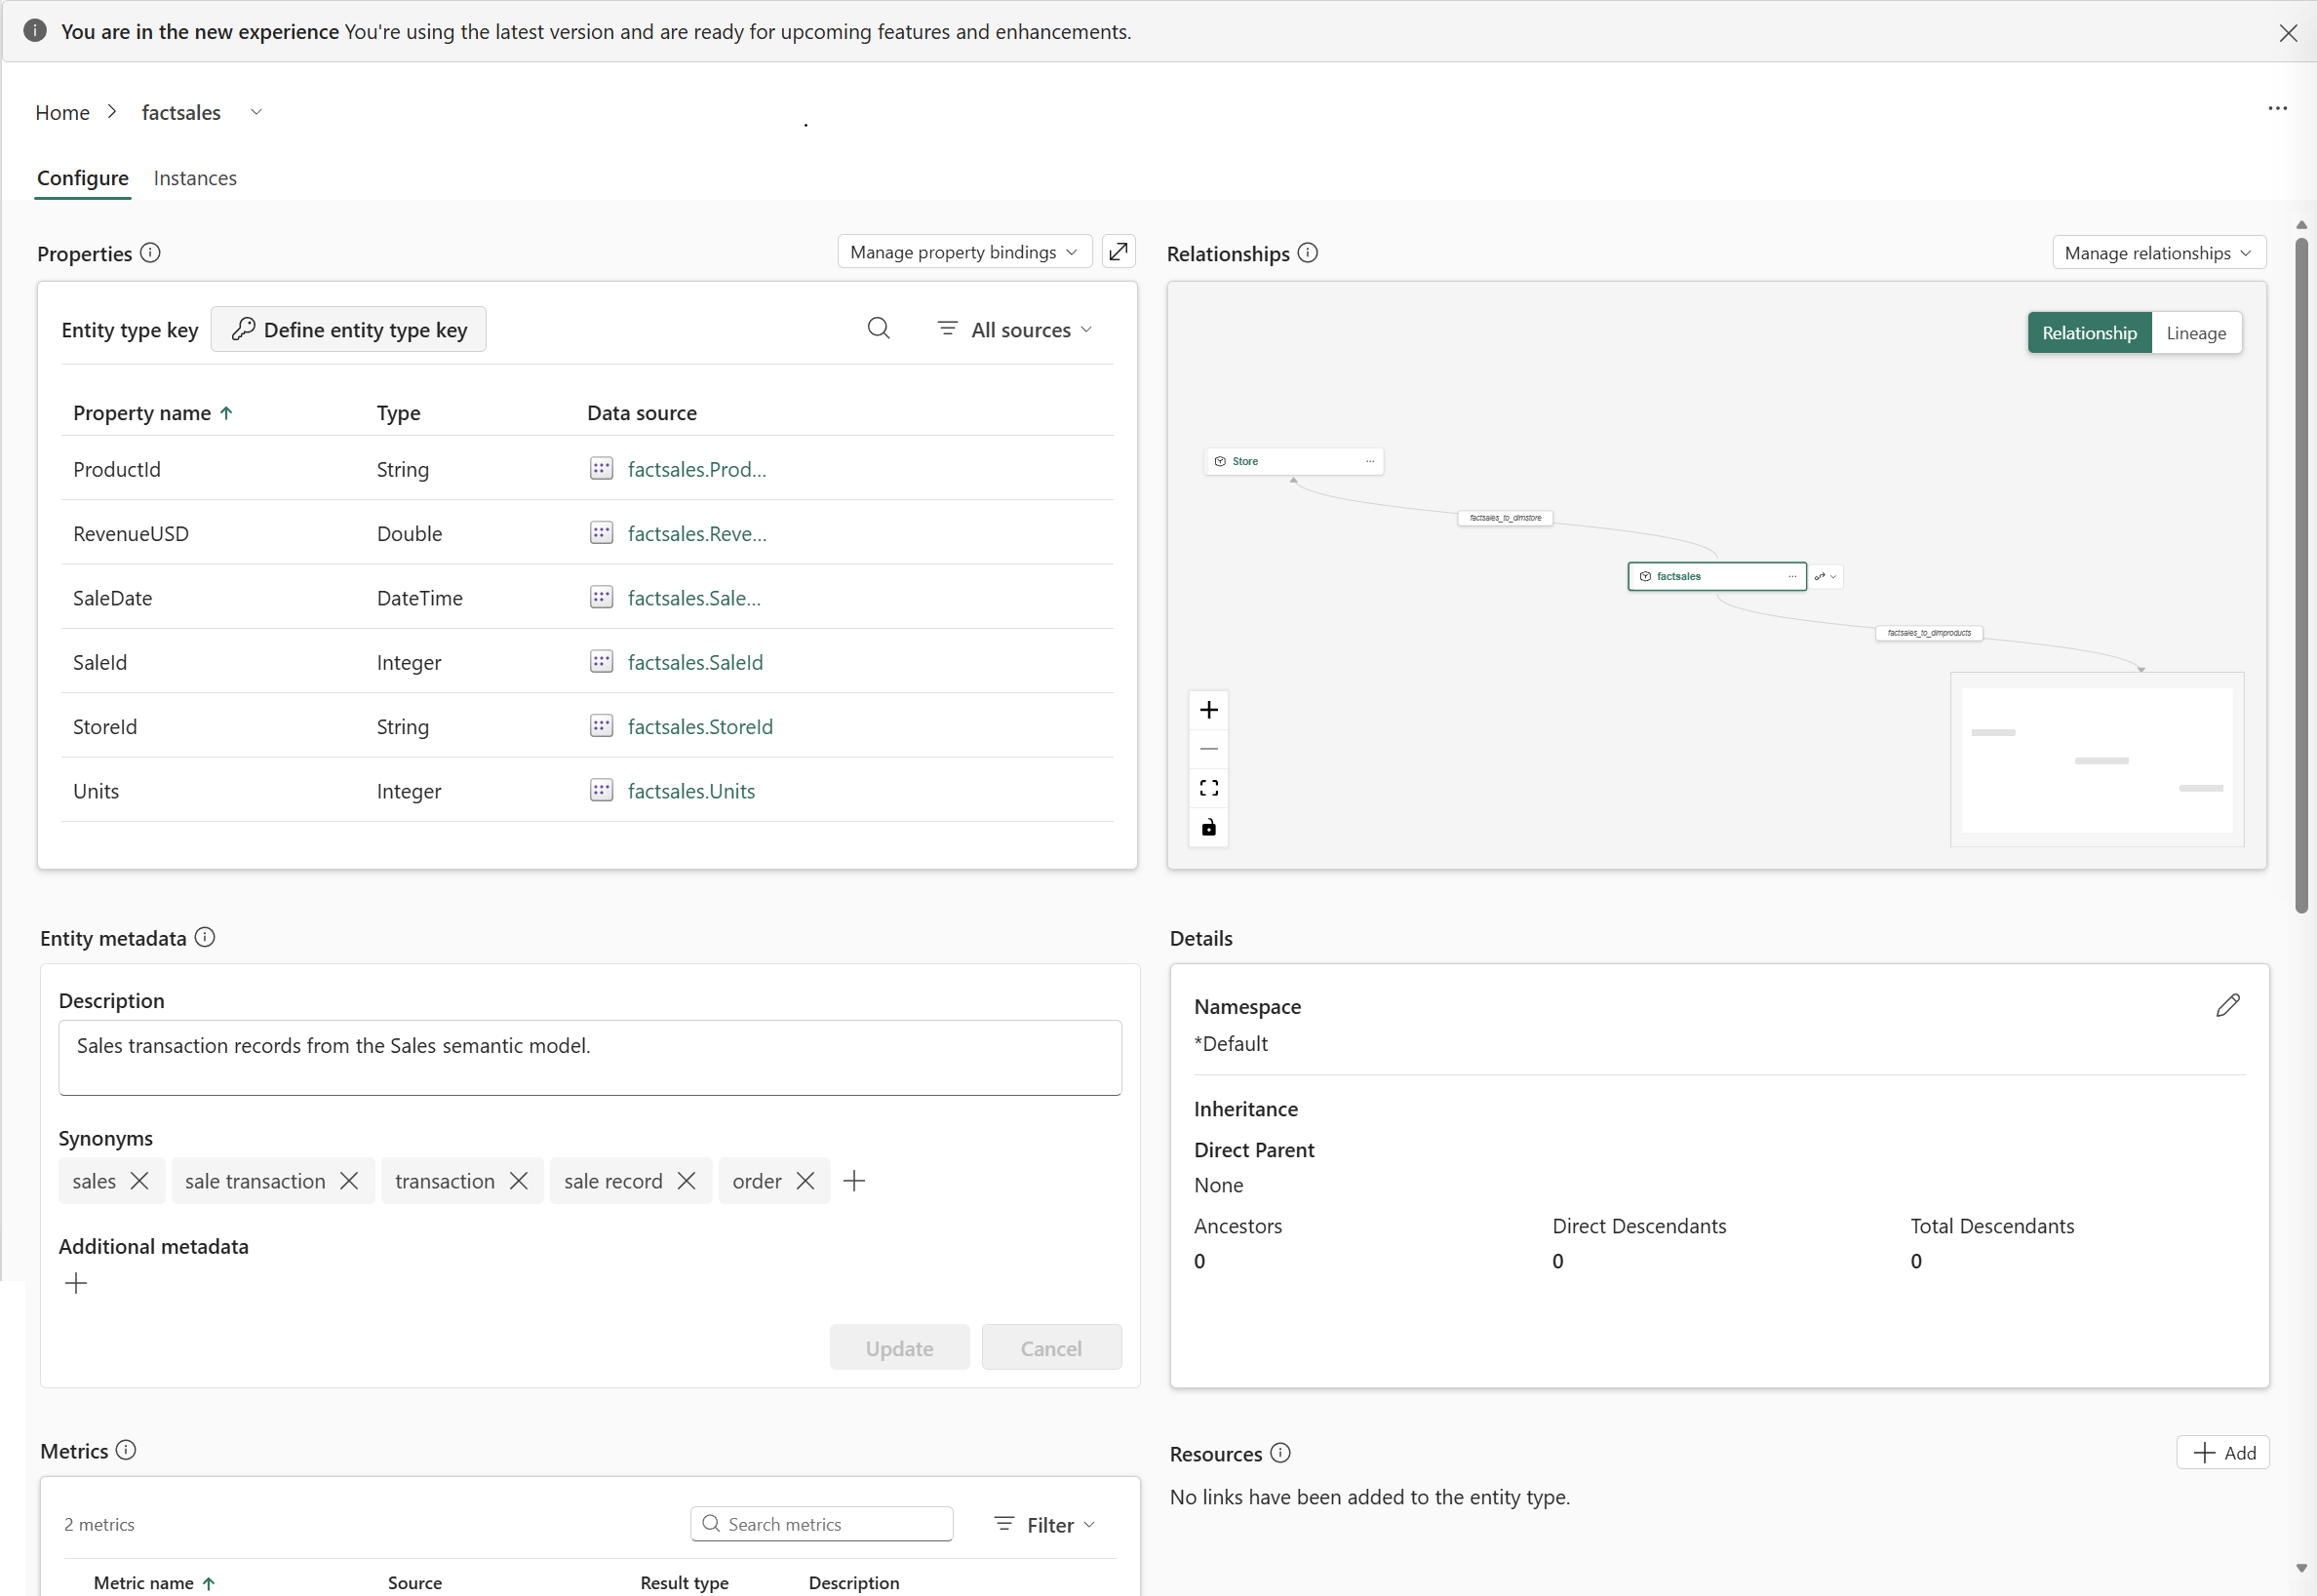Edit the Namespace with the pencil icon
Screen dimensions: 2317x1596
[2227, 1005]
